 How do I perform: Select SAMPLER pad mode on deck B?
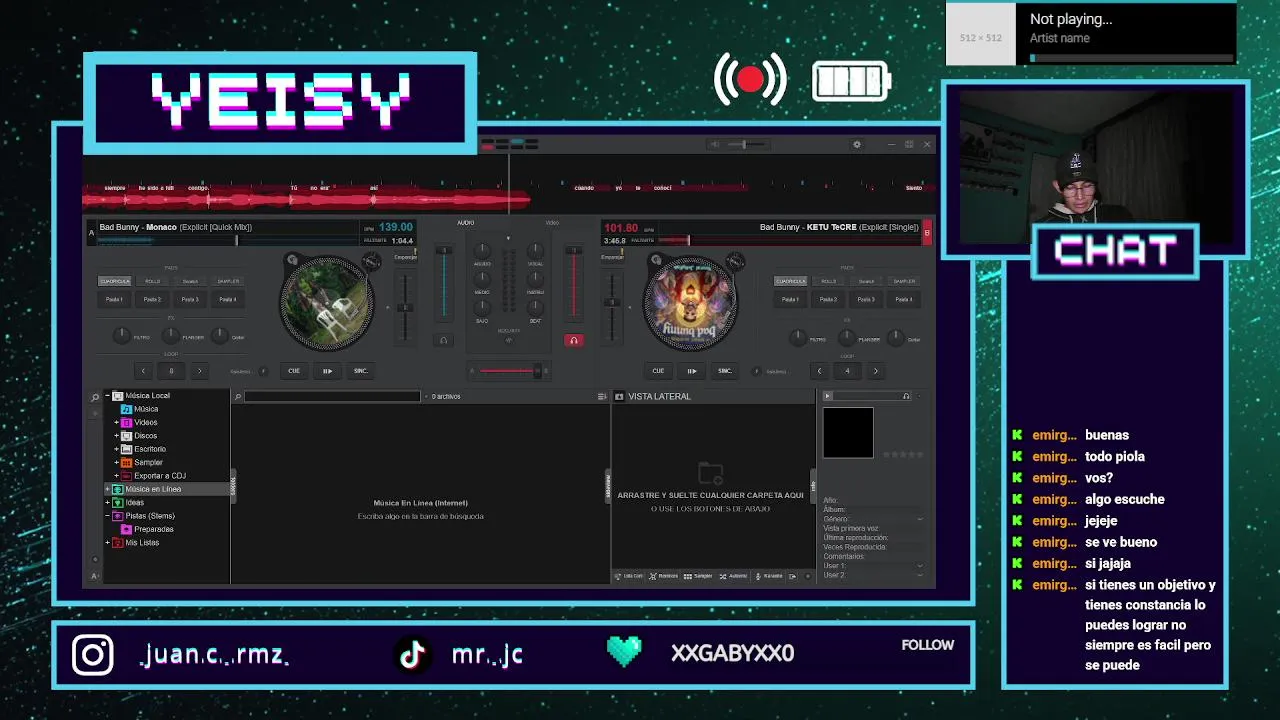(x=904, y=281)
